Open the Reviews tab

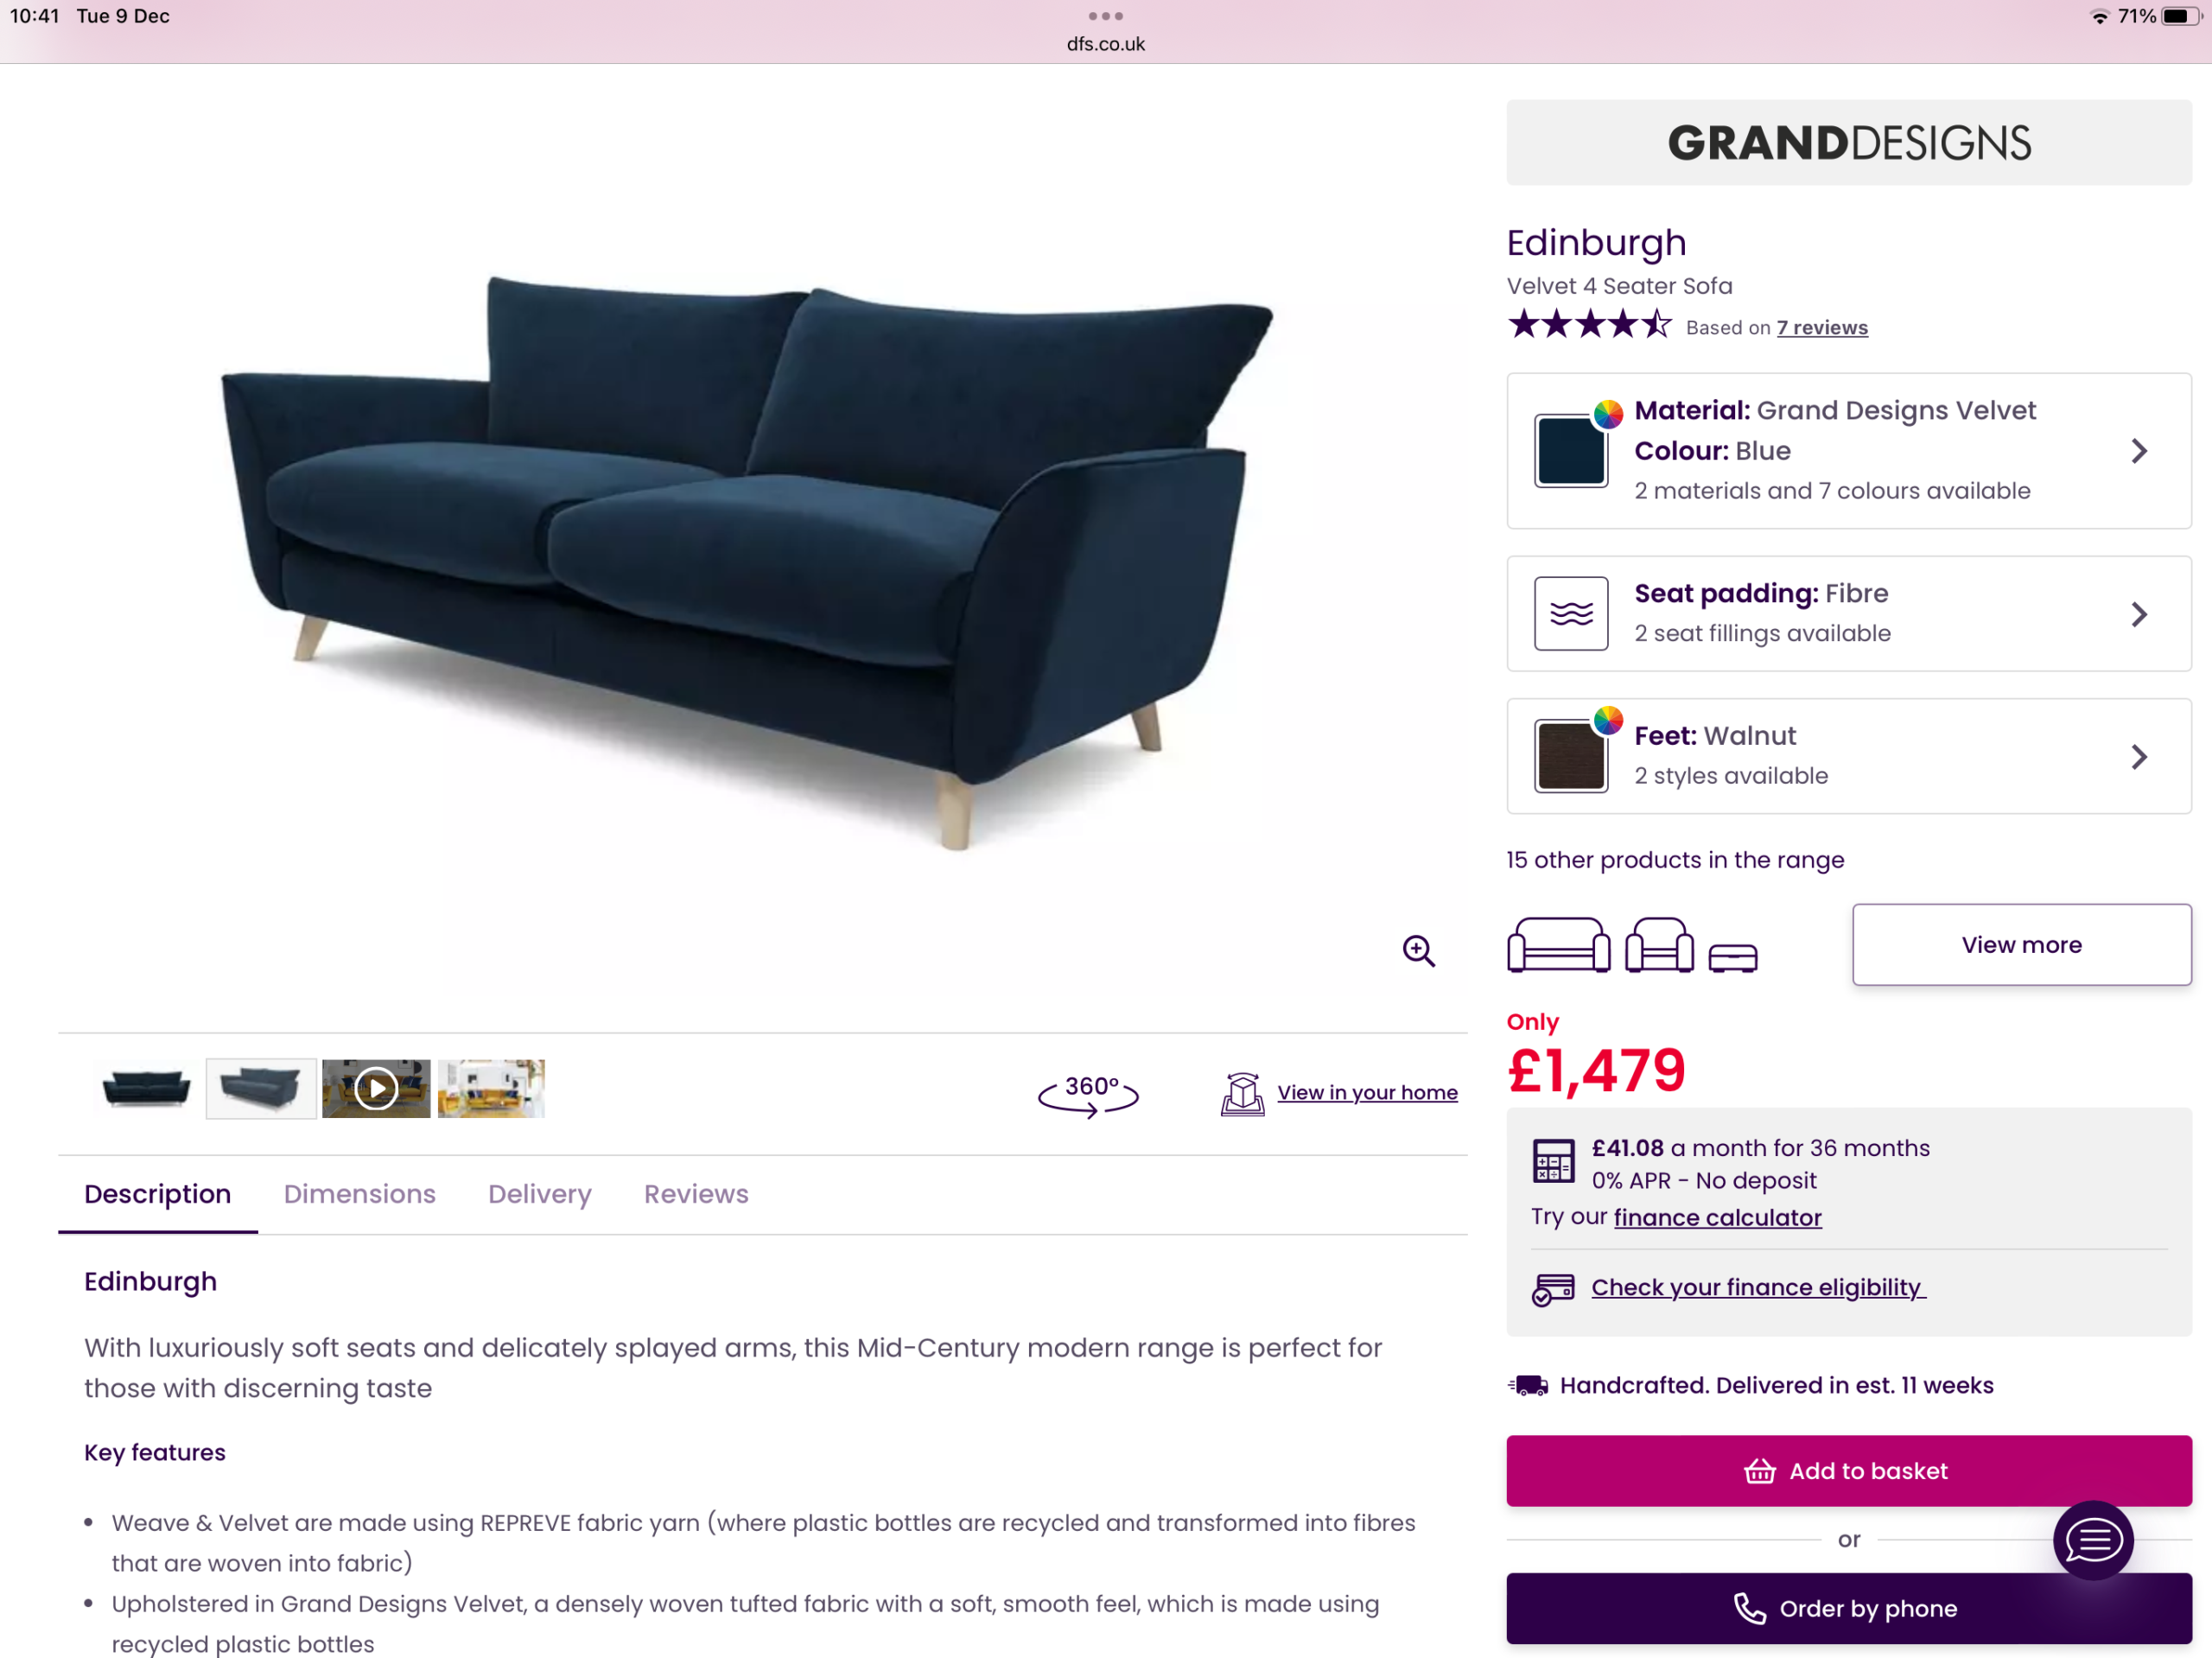[x=696, y=1194]
